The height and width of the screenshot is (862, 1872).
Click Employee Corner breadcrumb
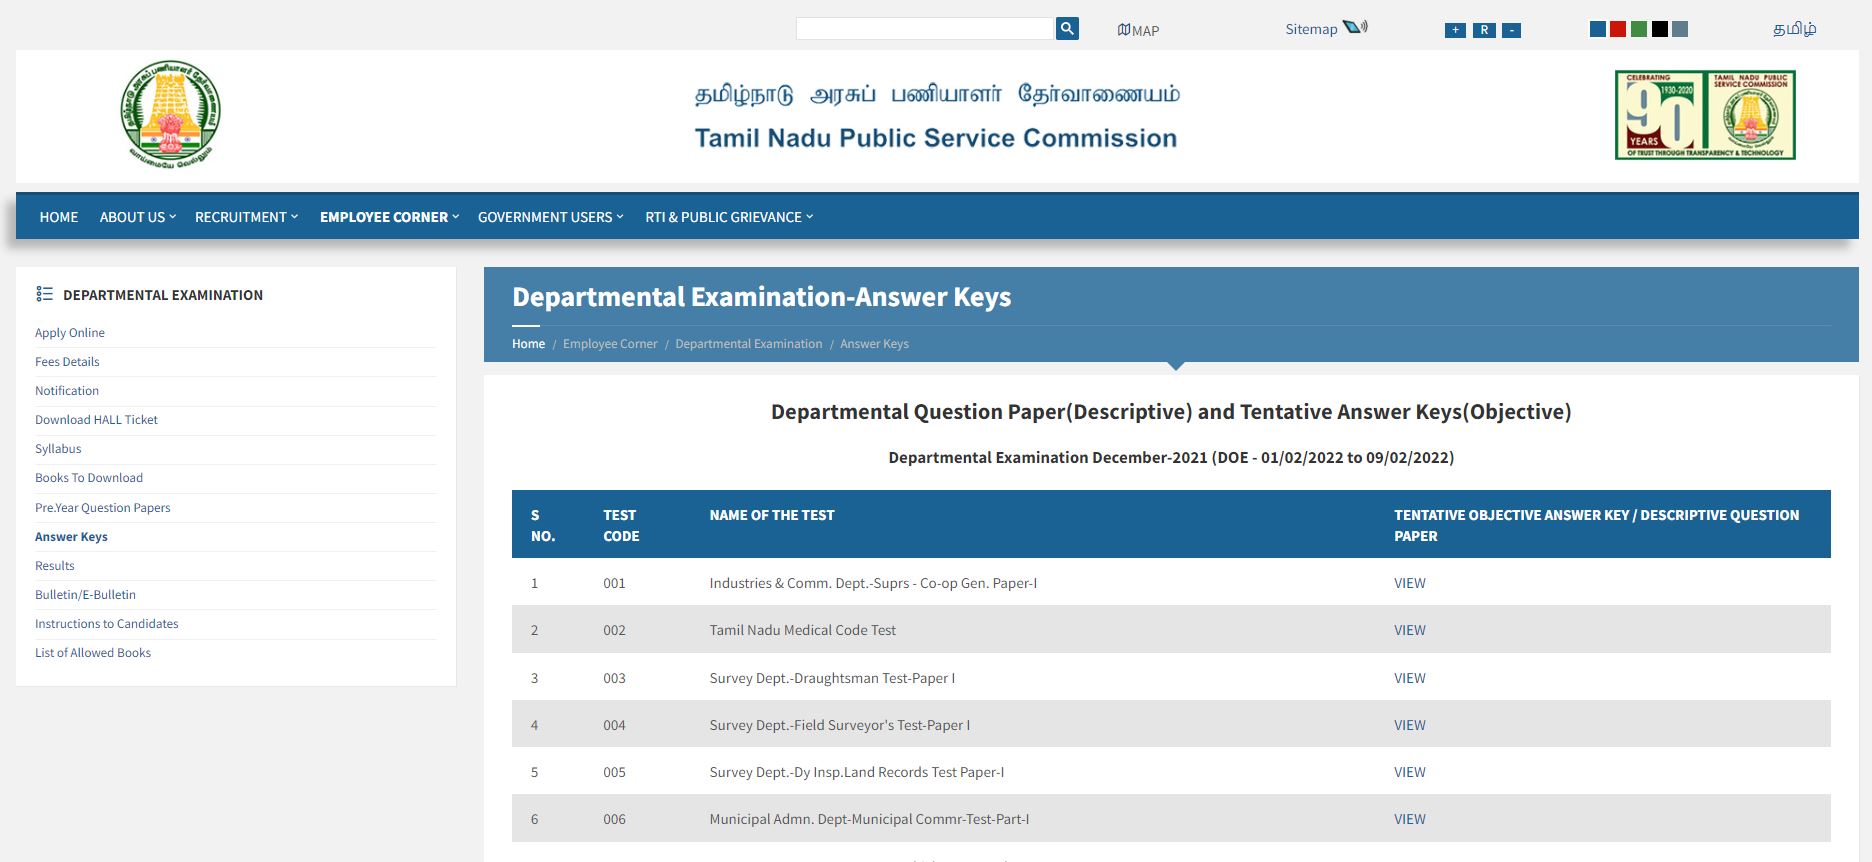(x=610, y=344)
